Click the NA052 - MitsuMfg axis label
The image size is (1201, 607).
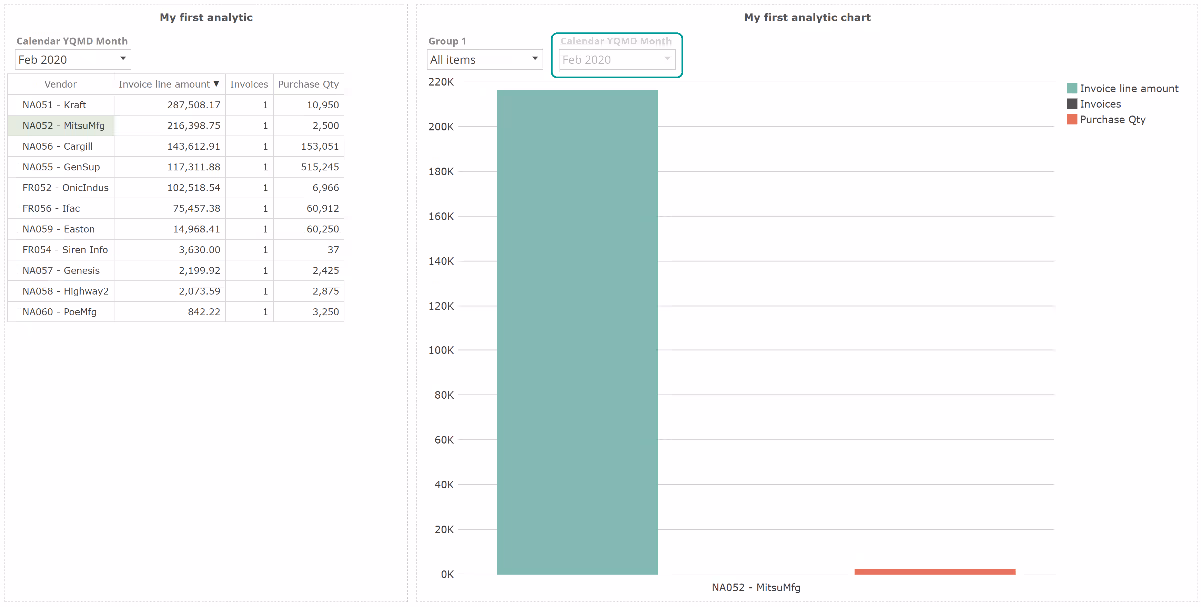tap(755, 587)
